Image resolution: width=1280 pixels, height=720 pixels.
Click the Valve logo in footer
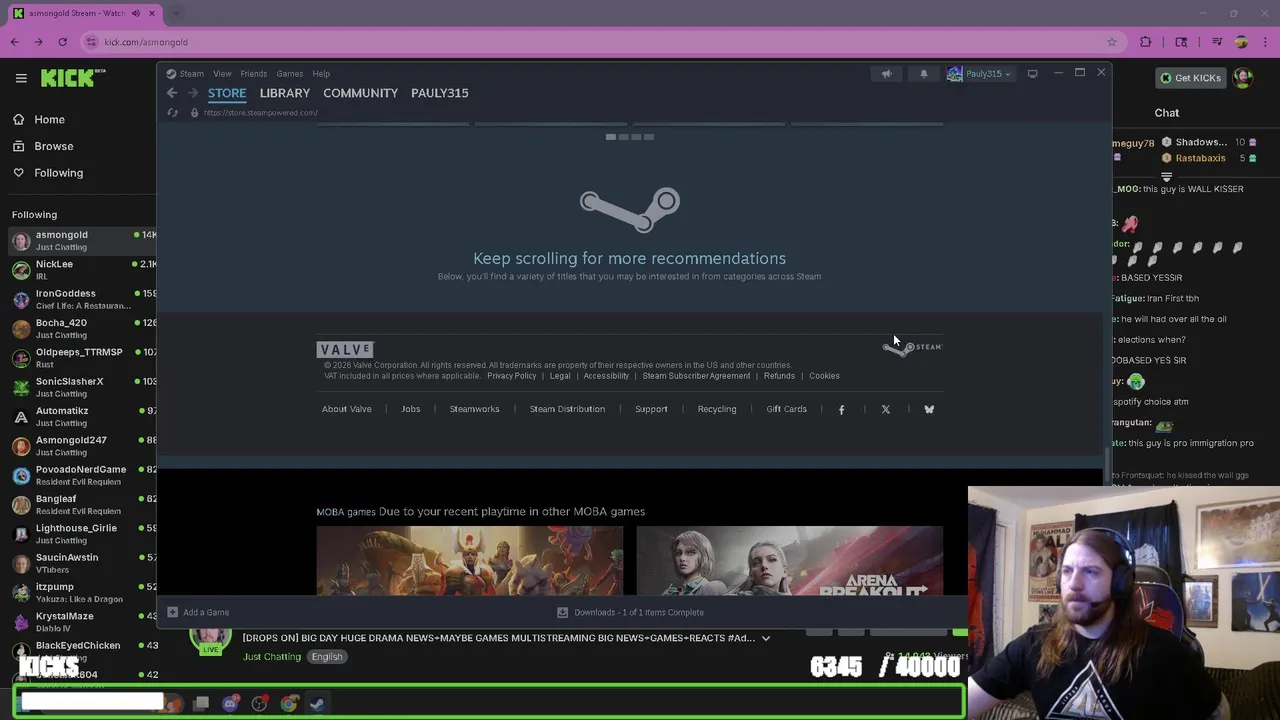[345, 349]
